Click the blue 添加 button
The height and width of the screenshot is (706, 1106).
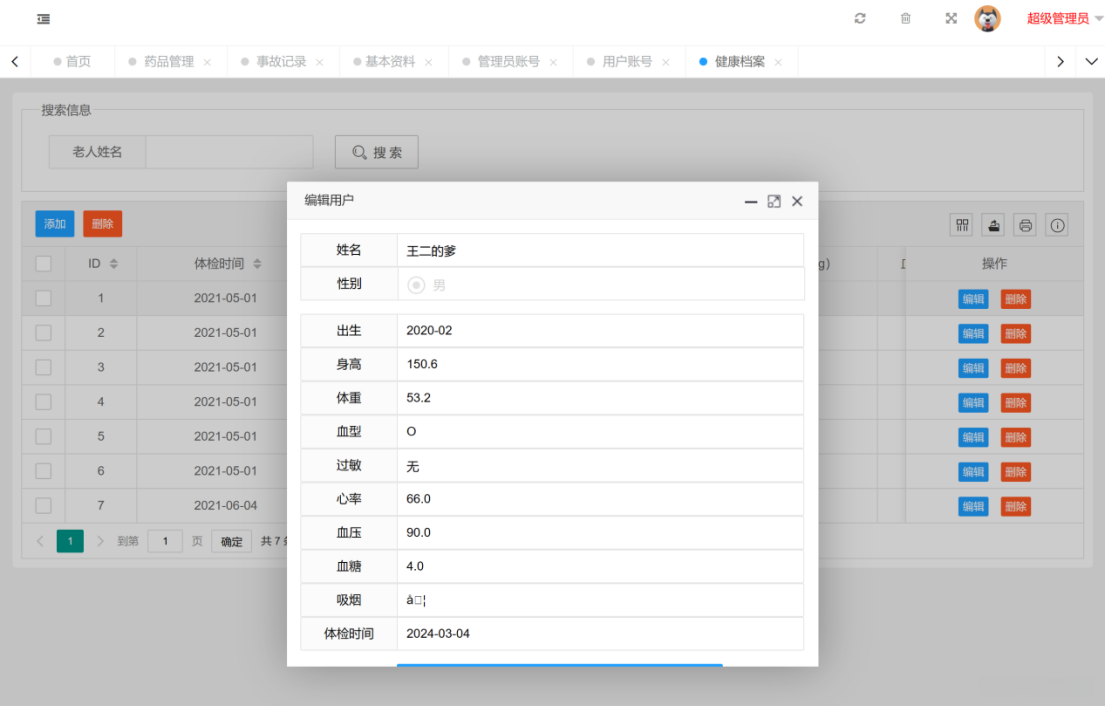55,224
